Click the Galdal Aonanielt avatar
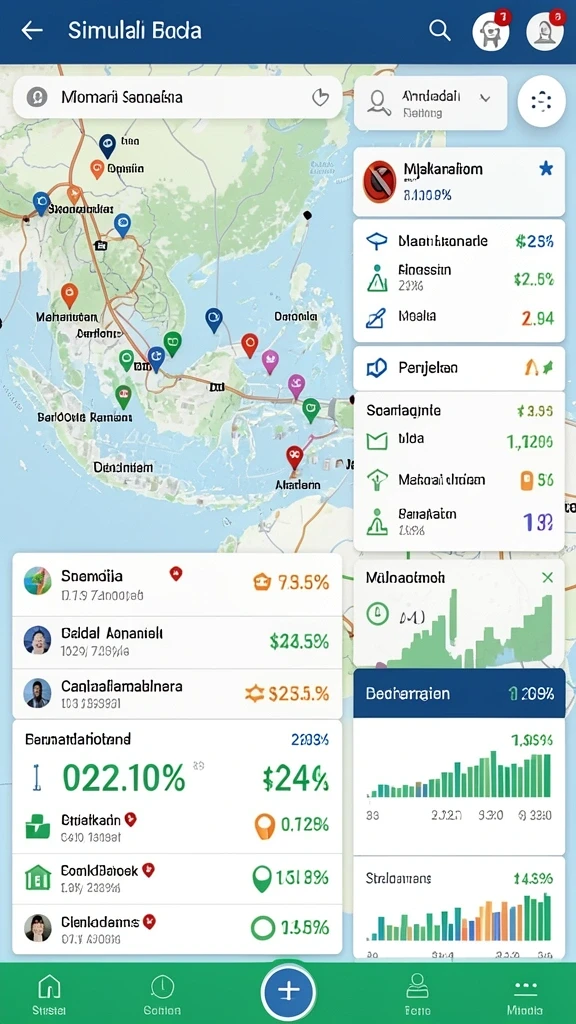The height and width of the screenshot is (1024, 576). [37, 640]
